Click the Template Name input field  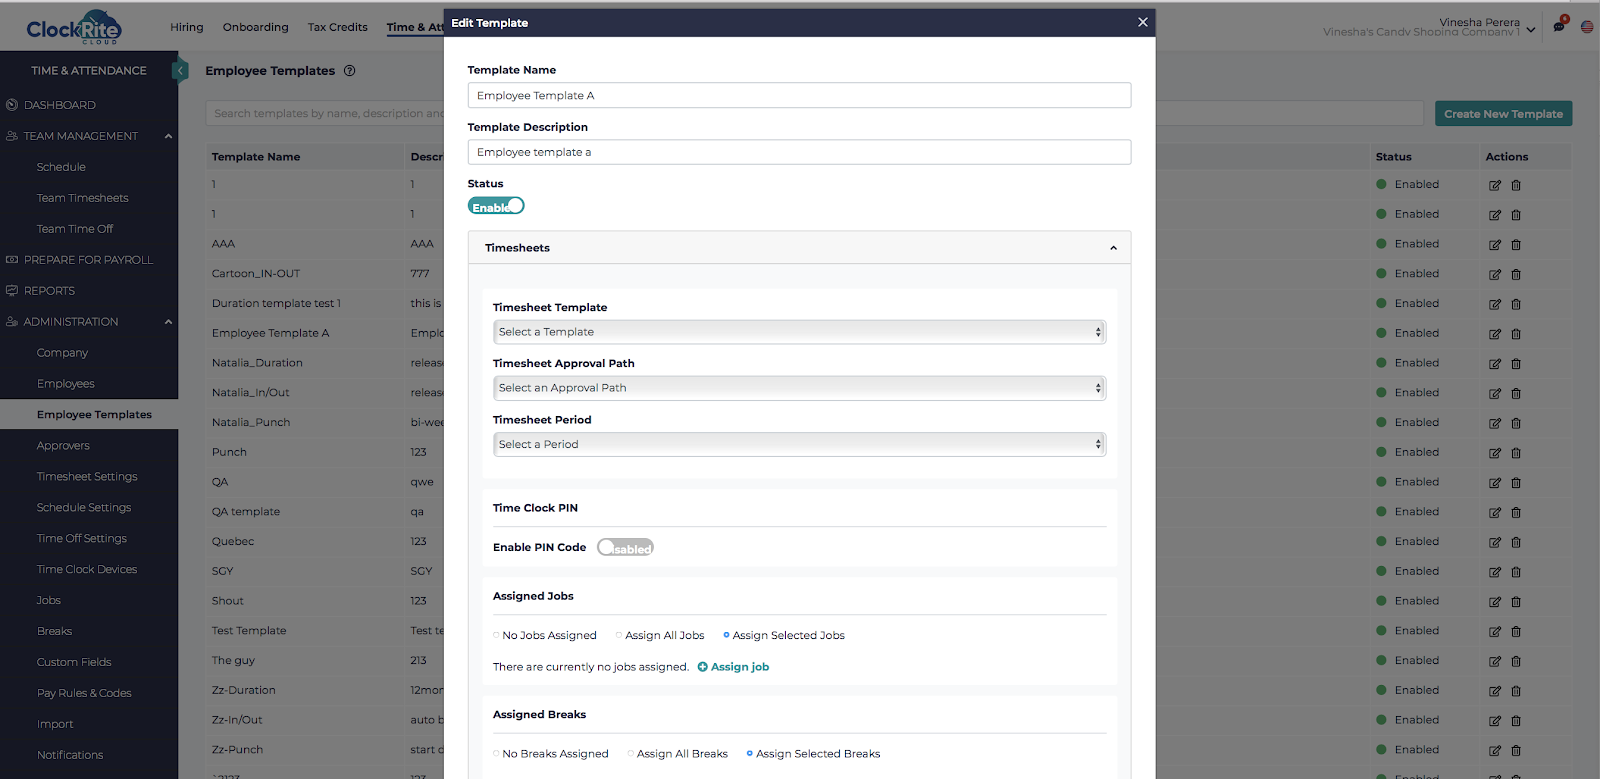coord(799,96)
